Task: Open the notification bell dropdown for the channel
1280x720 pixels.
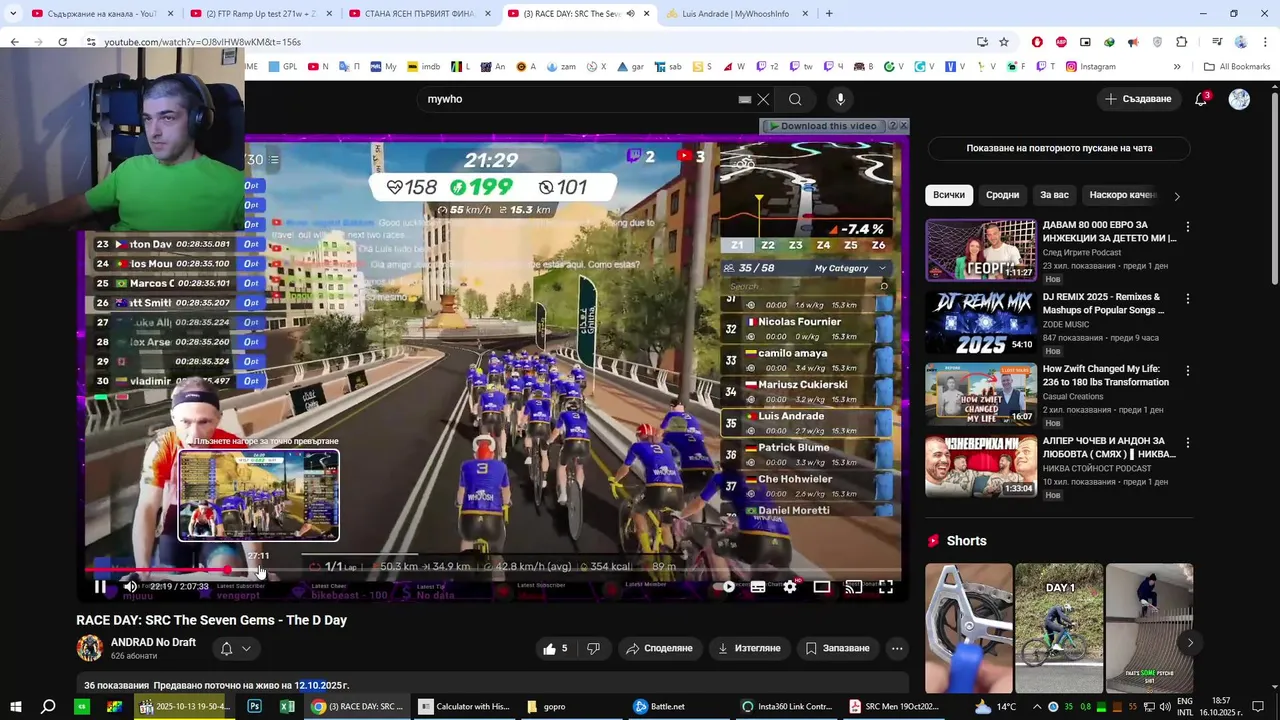Action: [x=235, y=648]
